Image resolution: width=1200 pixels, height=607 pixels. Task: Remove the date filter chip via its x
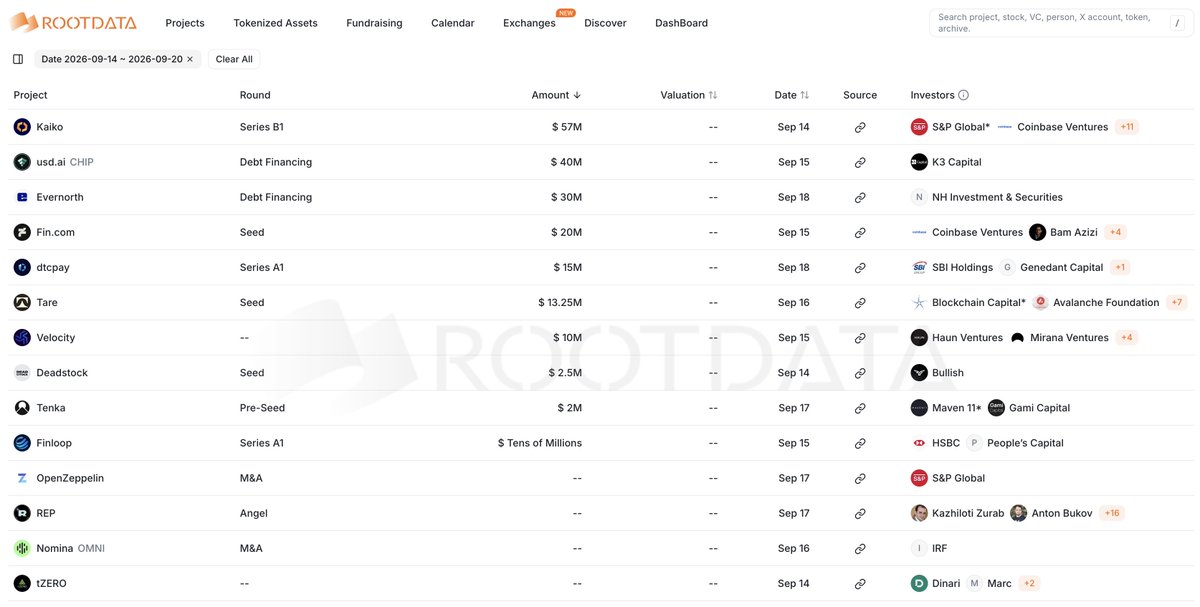190,59
